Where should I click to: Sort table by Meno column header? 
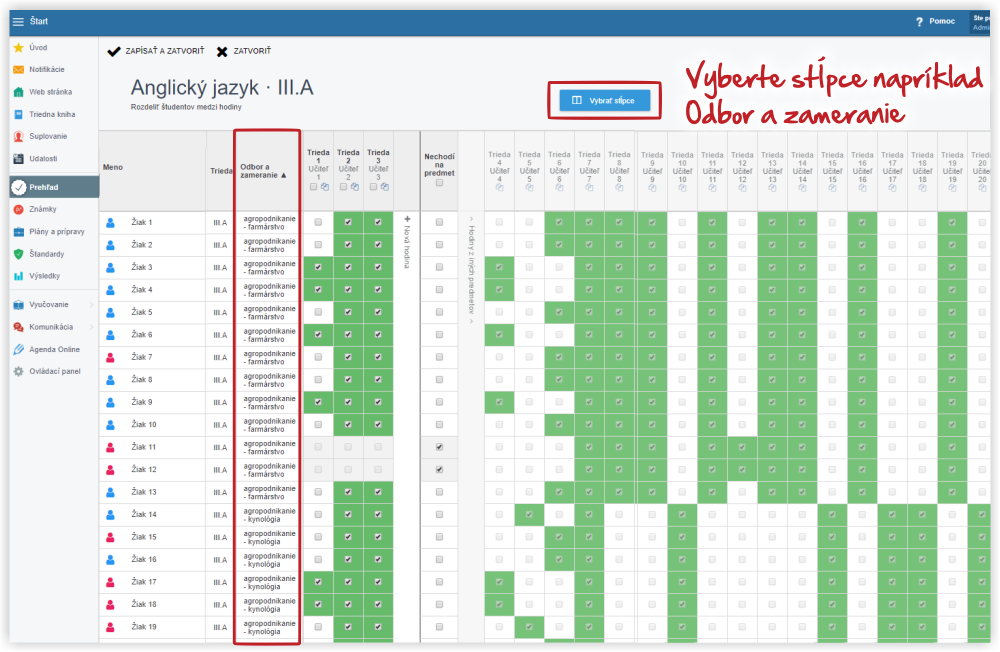(x=113, y=167)
